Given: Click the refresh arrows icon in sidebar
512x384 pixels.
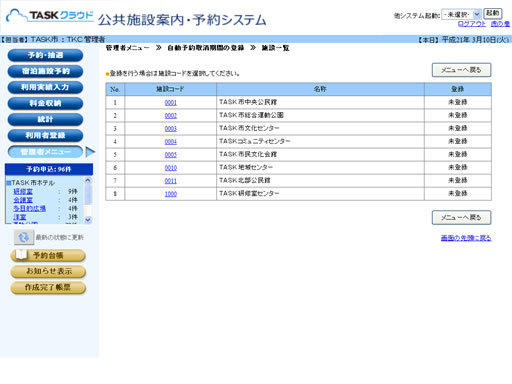Looking at the screenshot, I should (24, 237).
